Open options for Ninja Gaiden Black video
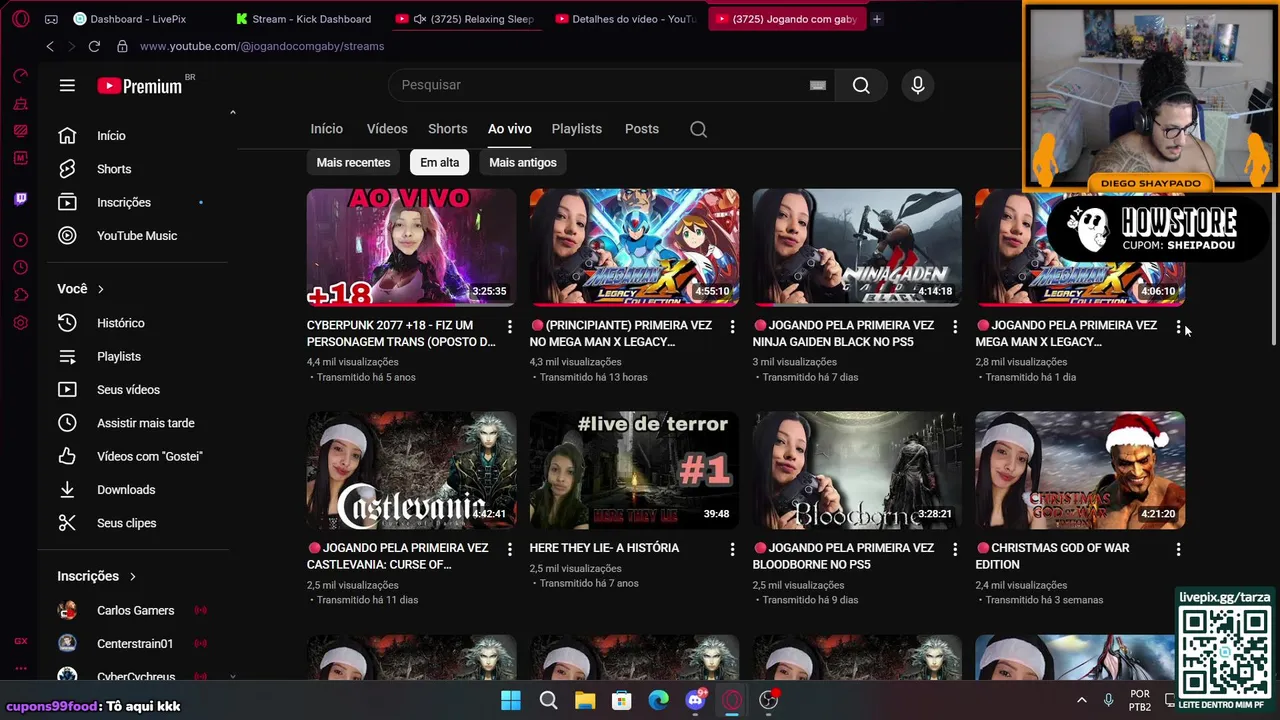Viewport: 1280px width, 720px height. click(956, 327)
